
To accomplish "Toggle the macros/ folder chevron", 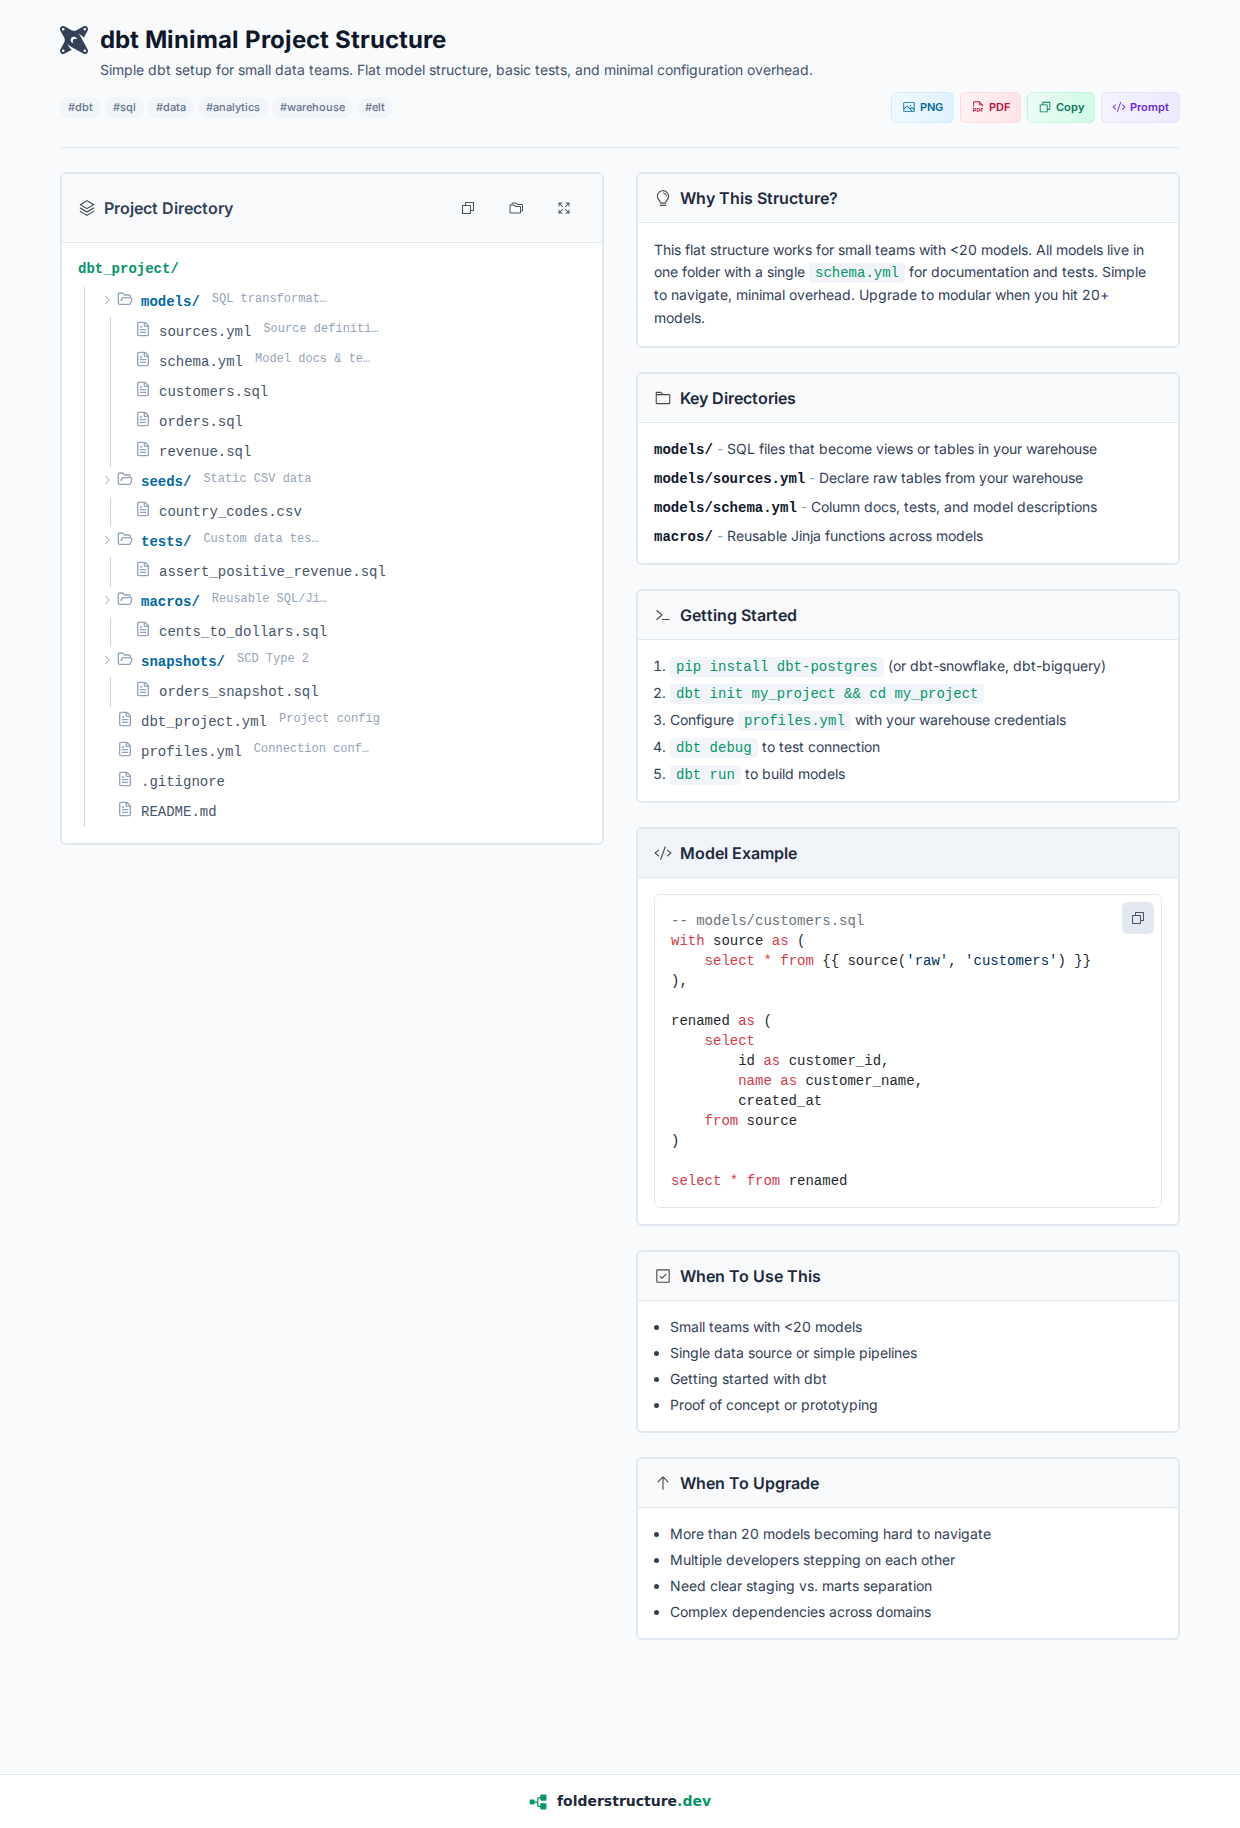I will click(x=107, y=600).
